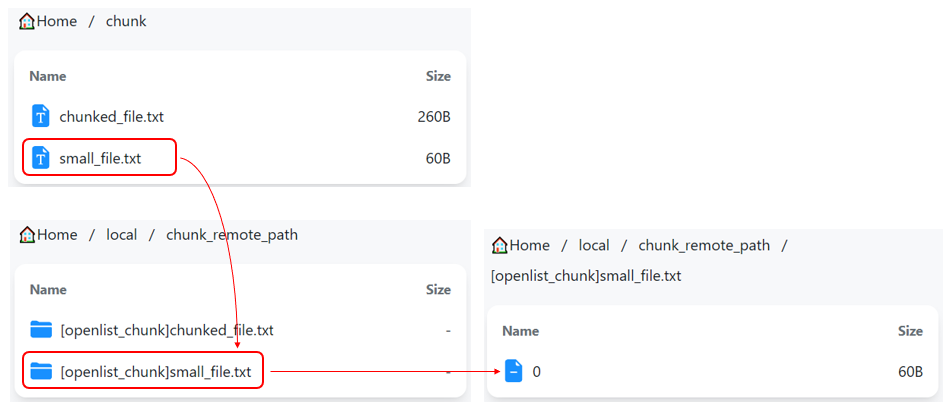Screen dimensions: 948x406
Task: Click the text file icon beside small_file.txt
Action: tap(40, 158)
